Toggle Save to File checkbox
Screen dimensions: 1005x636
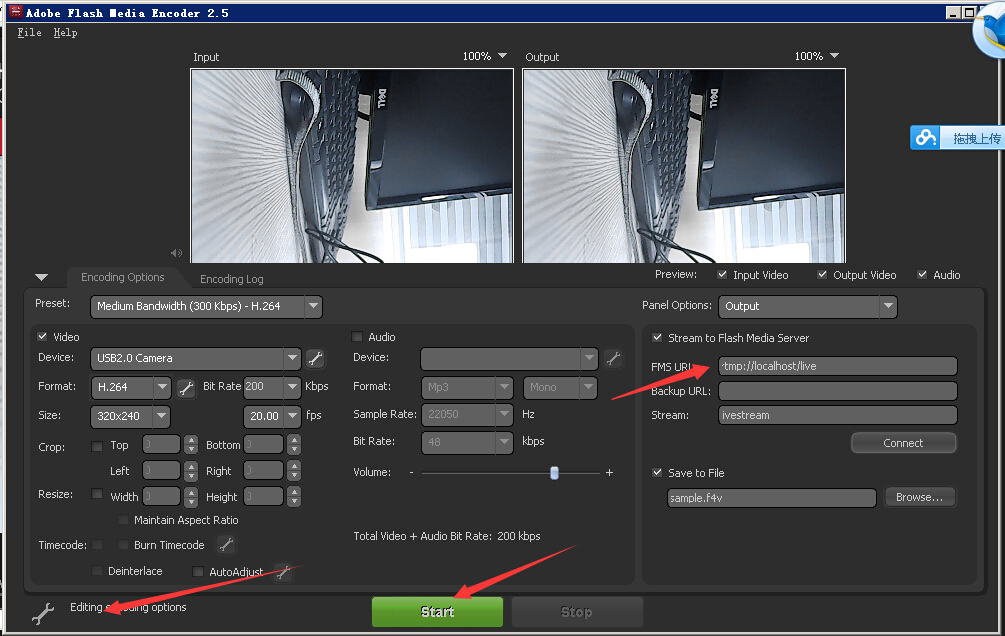click(x=657, y=473)
